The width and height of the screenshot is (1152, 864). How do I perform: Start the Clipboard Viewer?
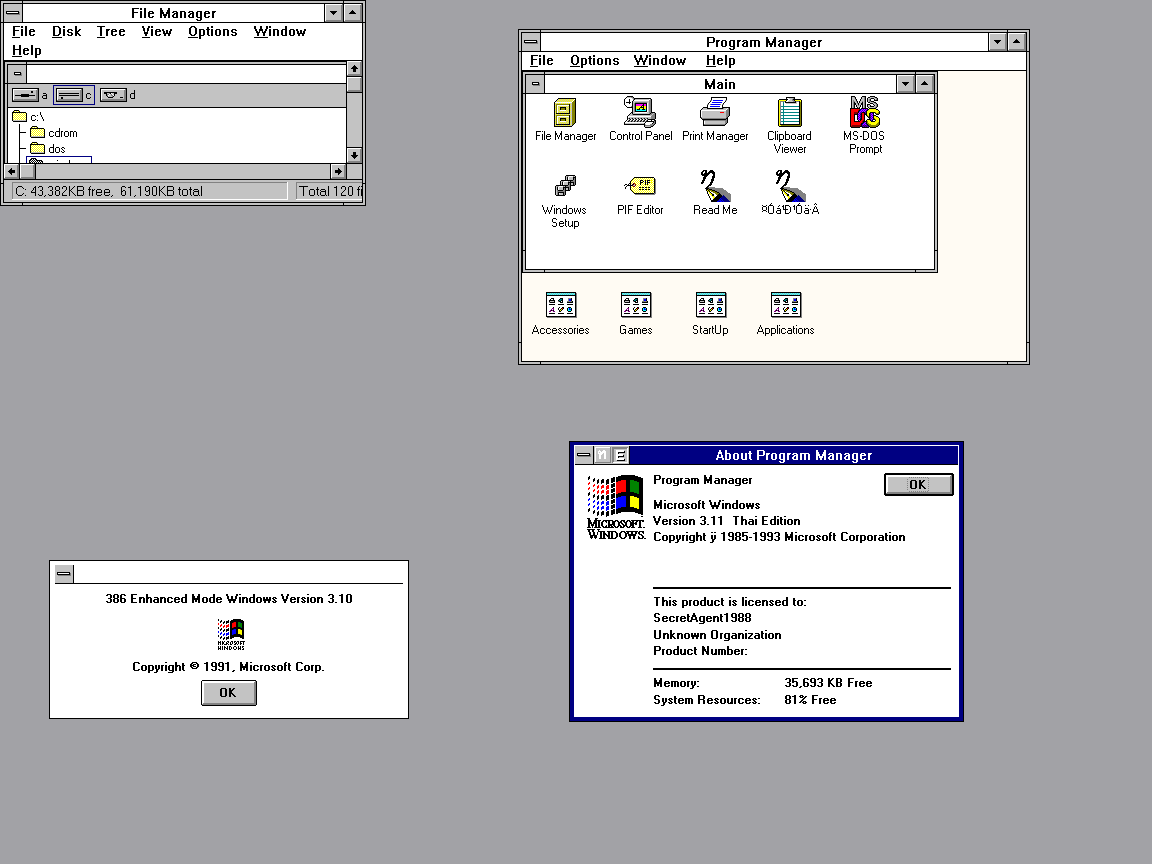[789, 112]
